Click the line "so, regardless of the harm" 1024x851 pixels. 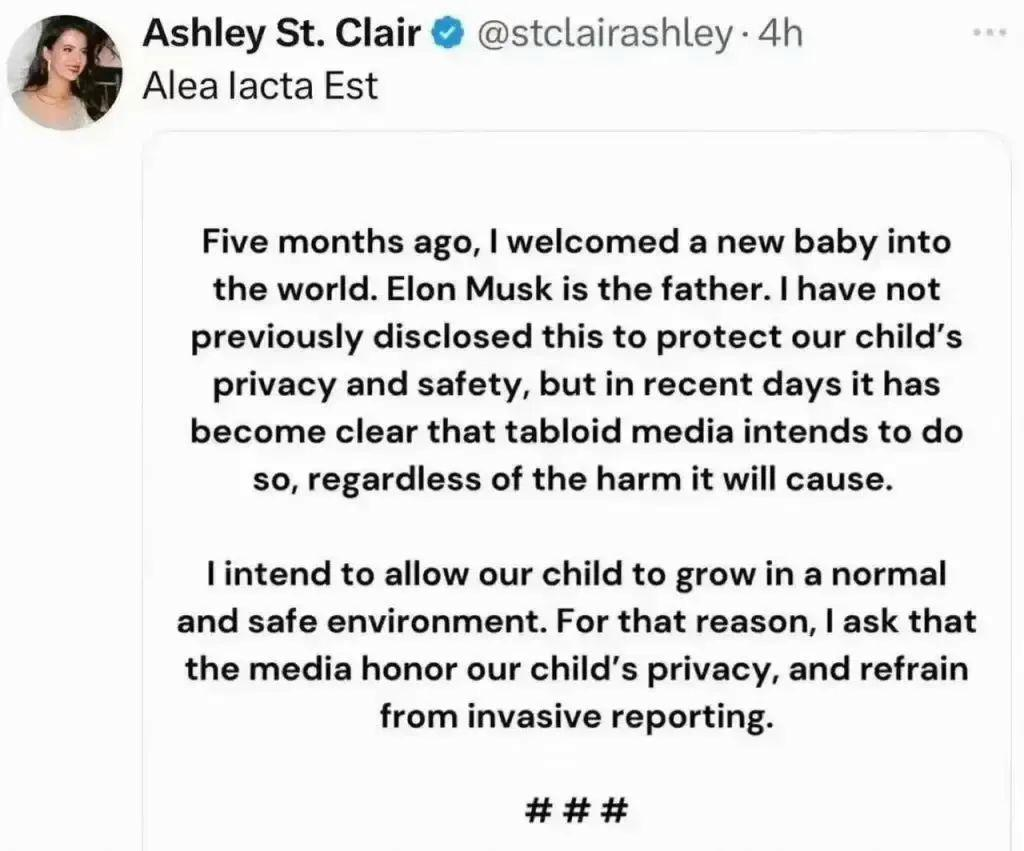point(575,481)
